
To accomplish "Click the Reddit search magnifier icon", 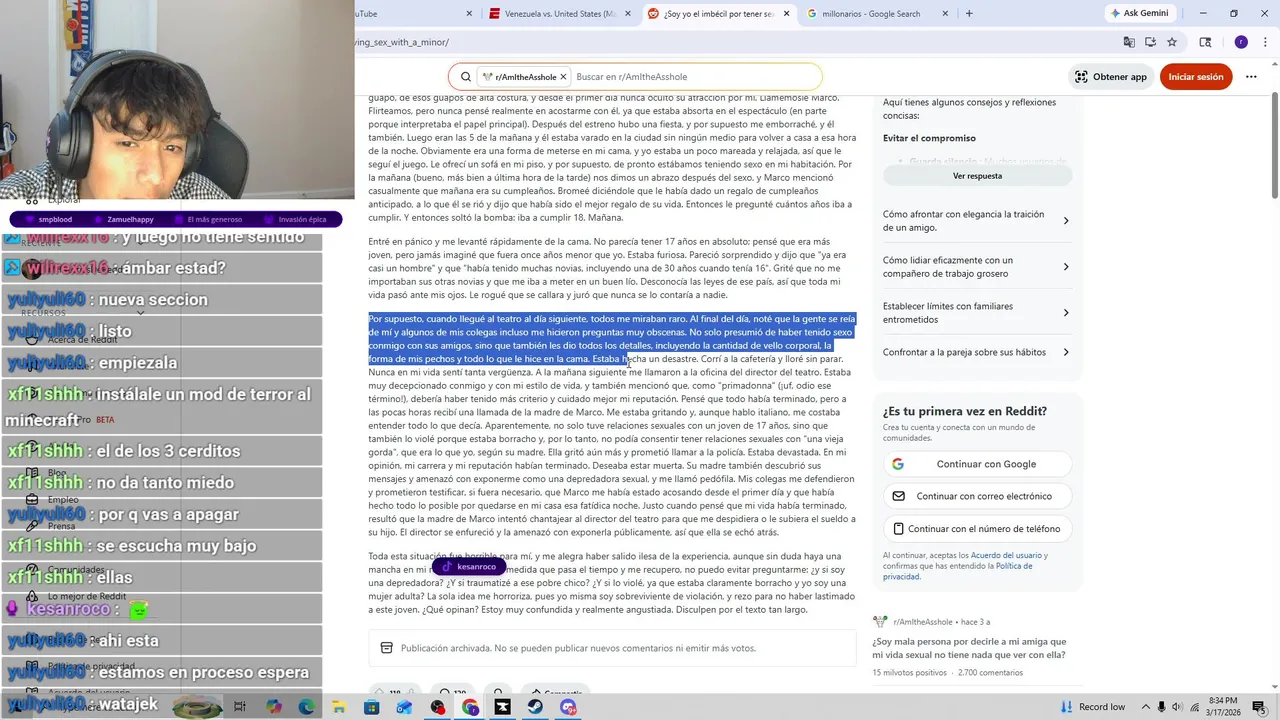I will coord(466,77).
